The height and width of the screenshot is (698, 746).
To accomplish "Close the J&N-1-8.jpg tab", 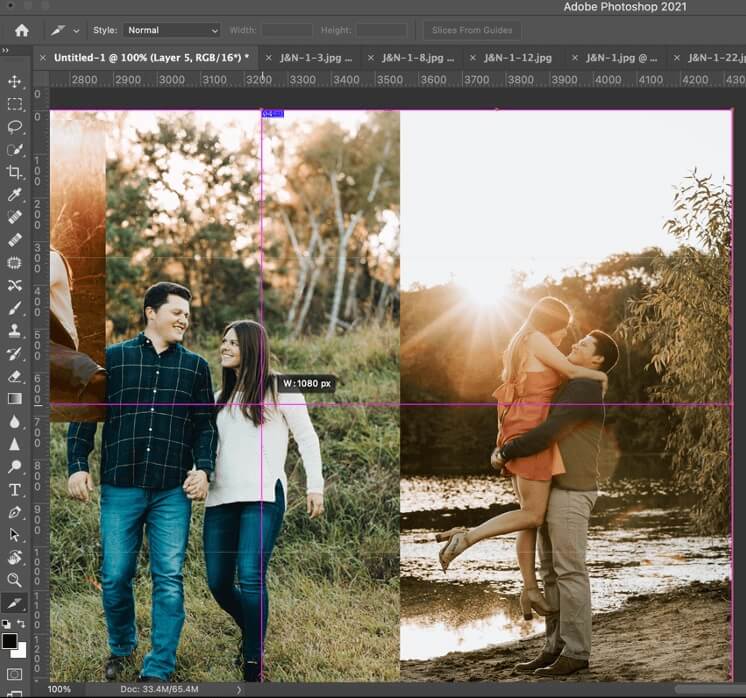I will [371, 58].
